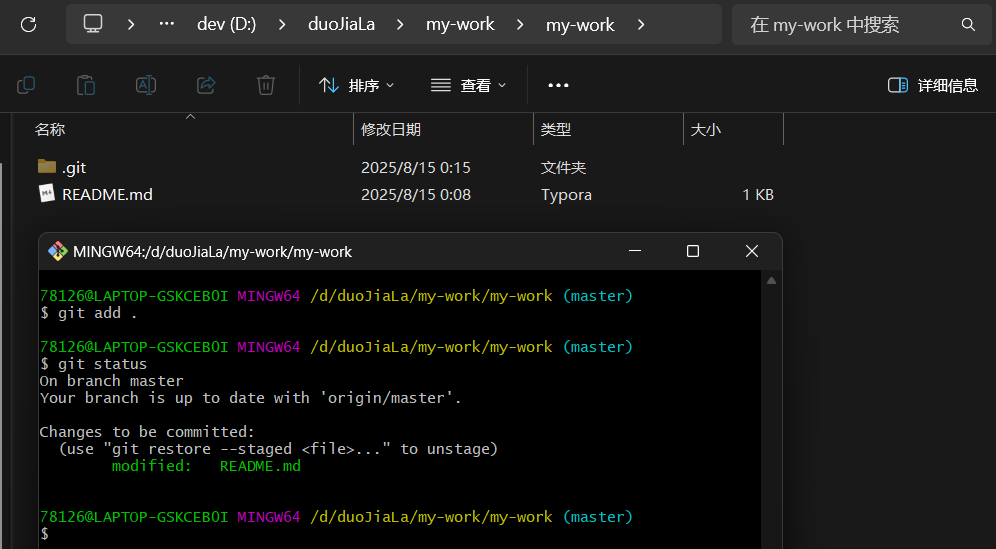Click the MINGW64 terminal title bar text
The height and width of the screenshot is (549, 996).
click(212, 252)
